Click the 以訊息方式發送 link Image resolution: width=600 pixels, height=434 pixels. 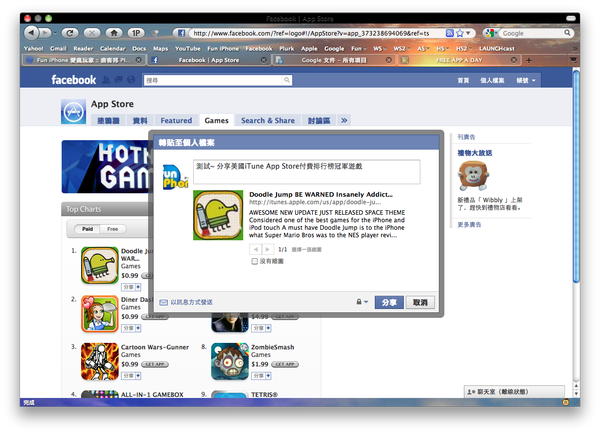click(x=191, y=302)
